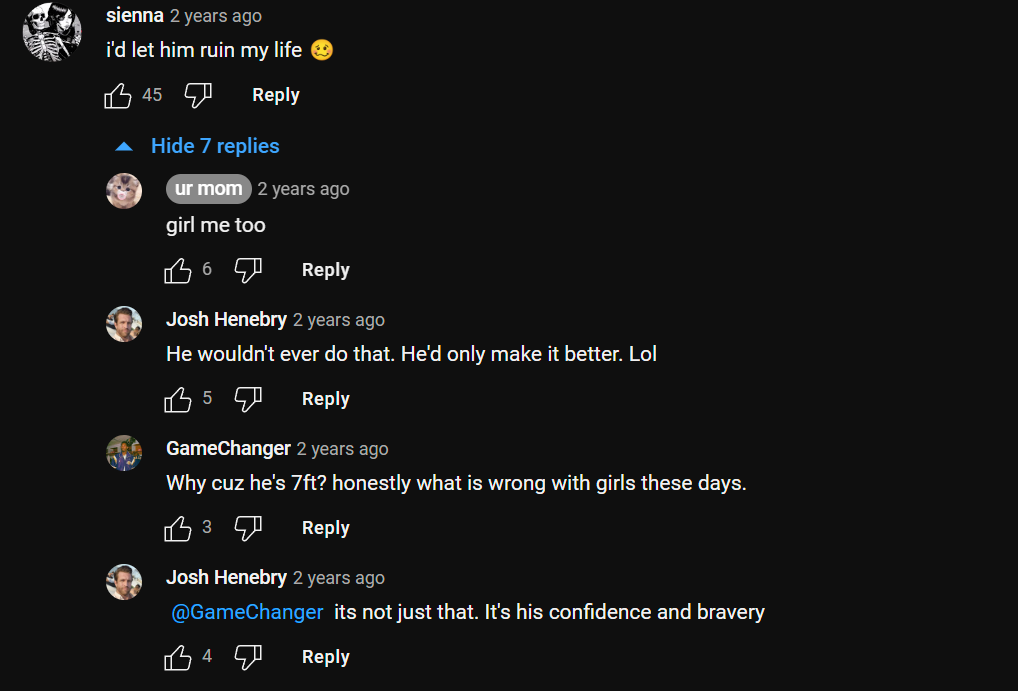The height and width of the screenshot is (691, 1018).
Task: Thumbs down Josh Henebry's 'make it better' reply
Action: 248,399
